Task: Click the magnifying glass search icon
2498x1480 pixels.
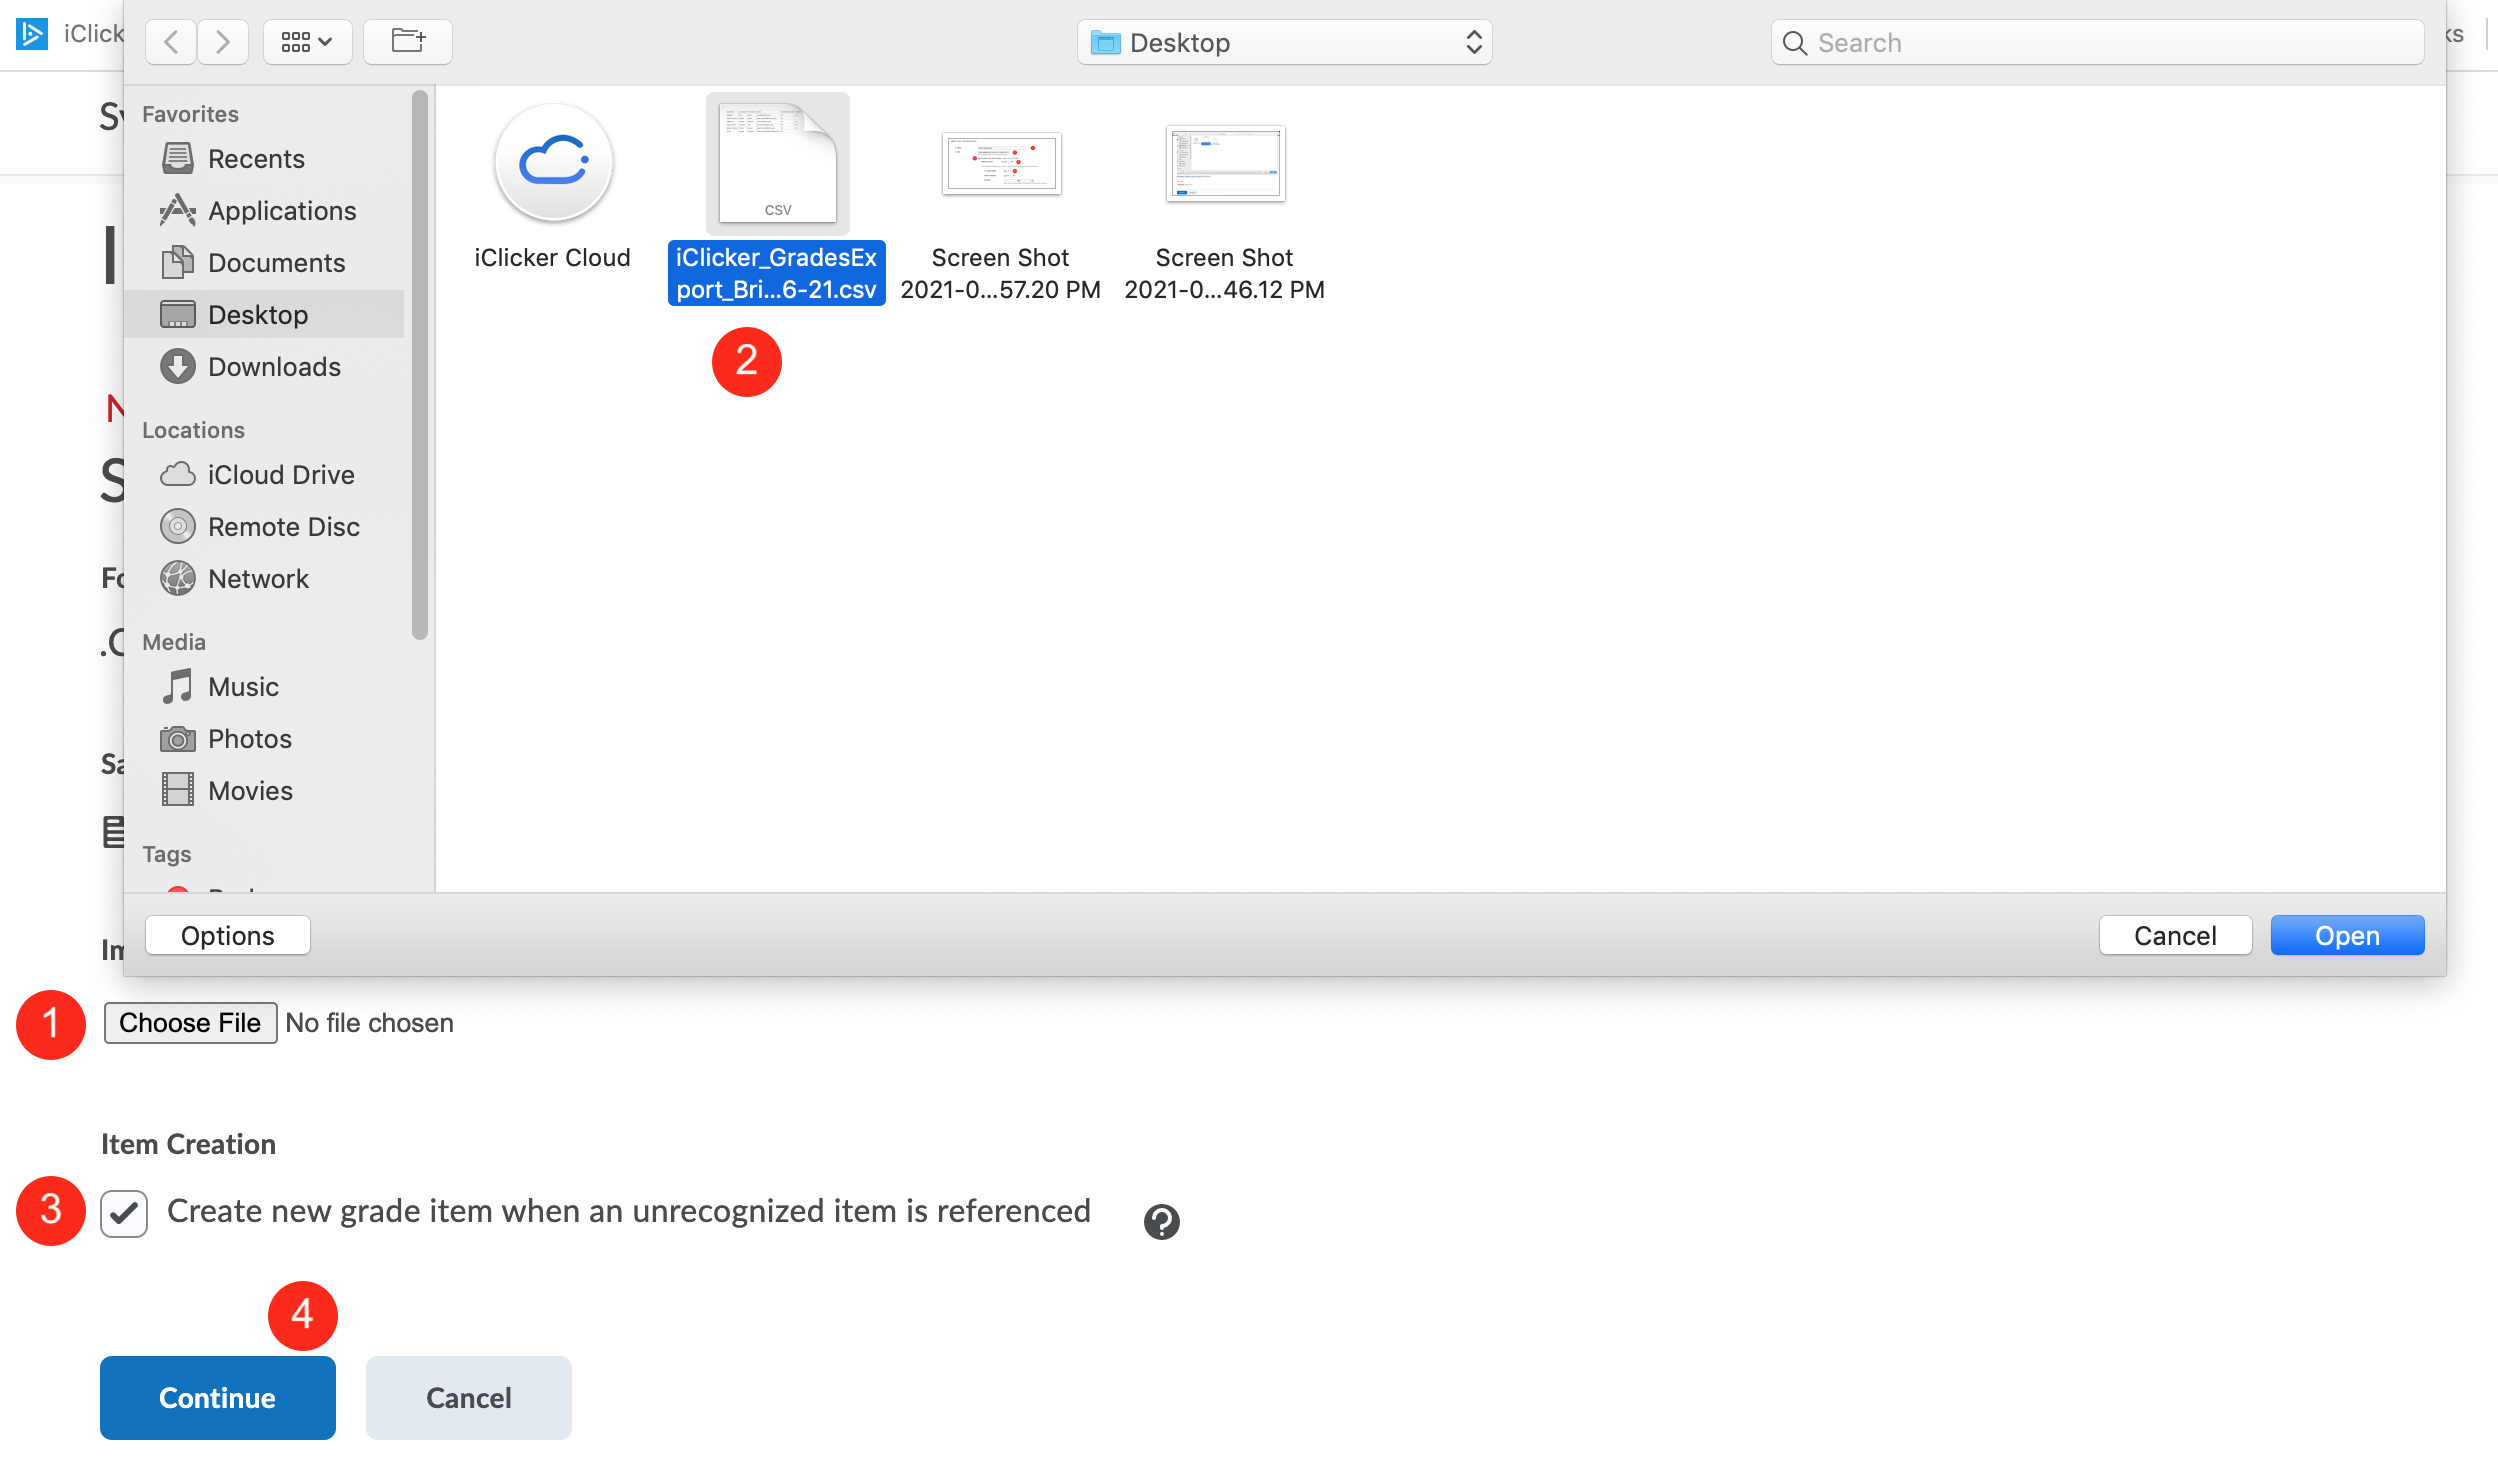Action: [1795, 43]
